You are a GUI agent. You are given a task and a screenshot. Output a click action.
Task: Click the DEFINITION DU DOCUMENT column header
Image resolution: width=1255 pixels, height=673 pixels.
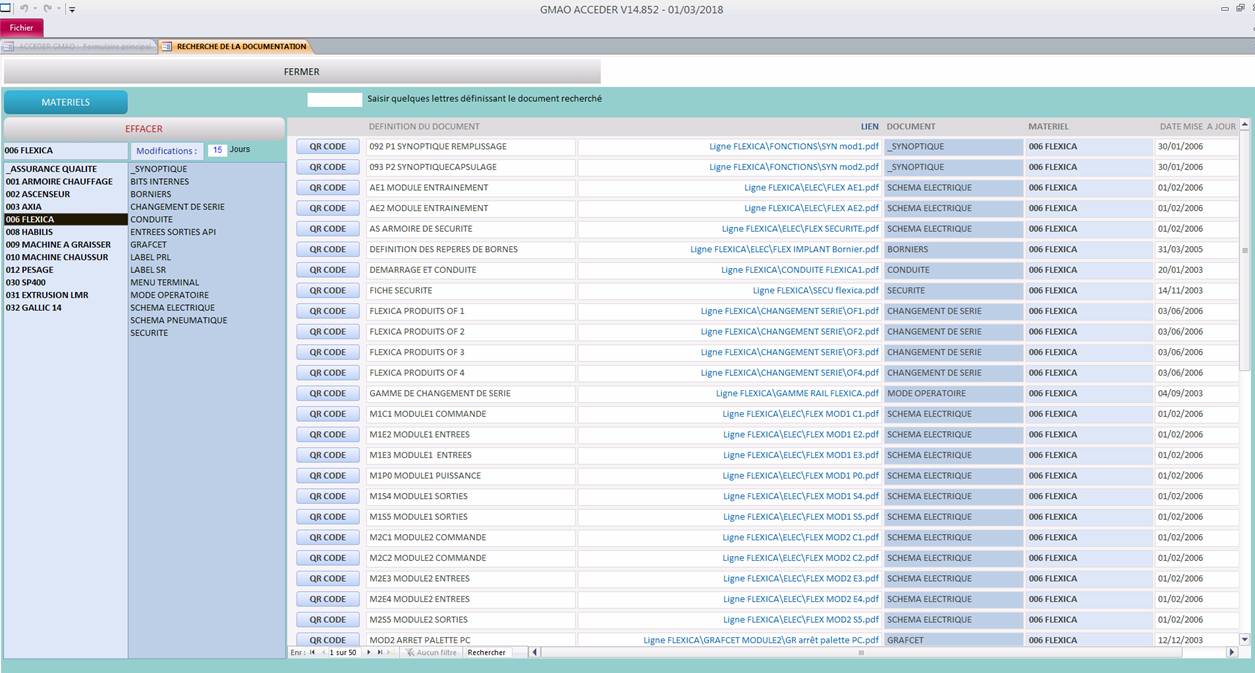tap(424, 127)
